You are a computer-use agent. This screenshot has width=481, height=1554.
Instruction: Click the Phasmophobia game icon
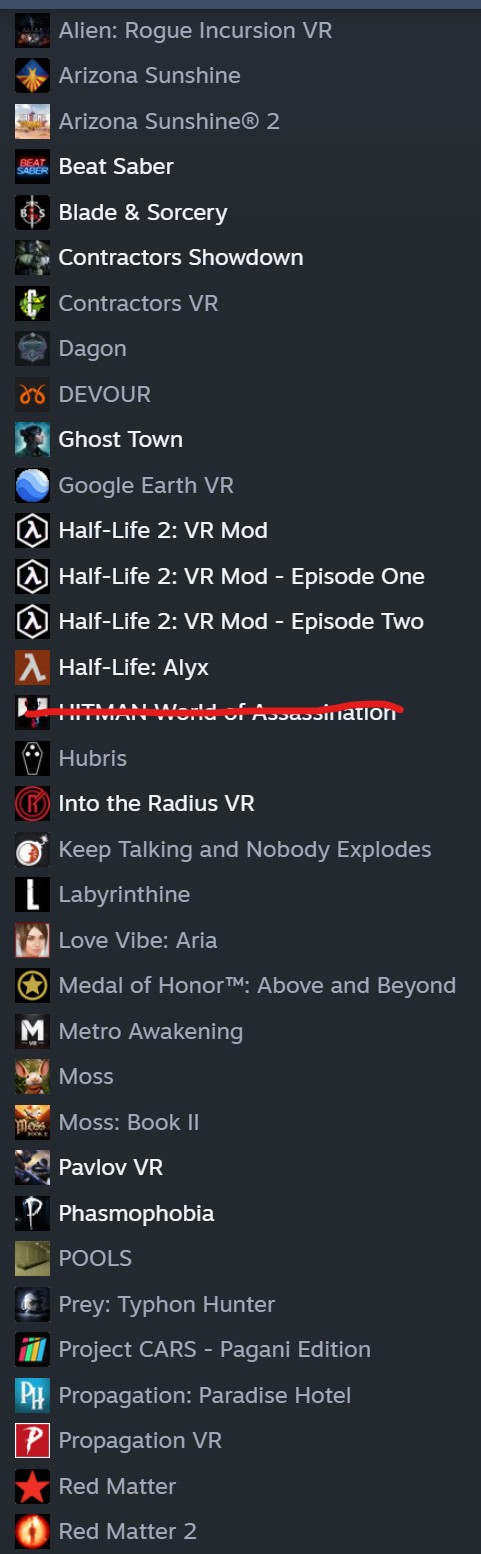[32, 1213]
